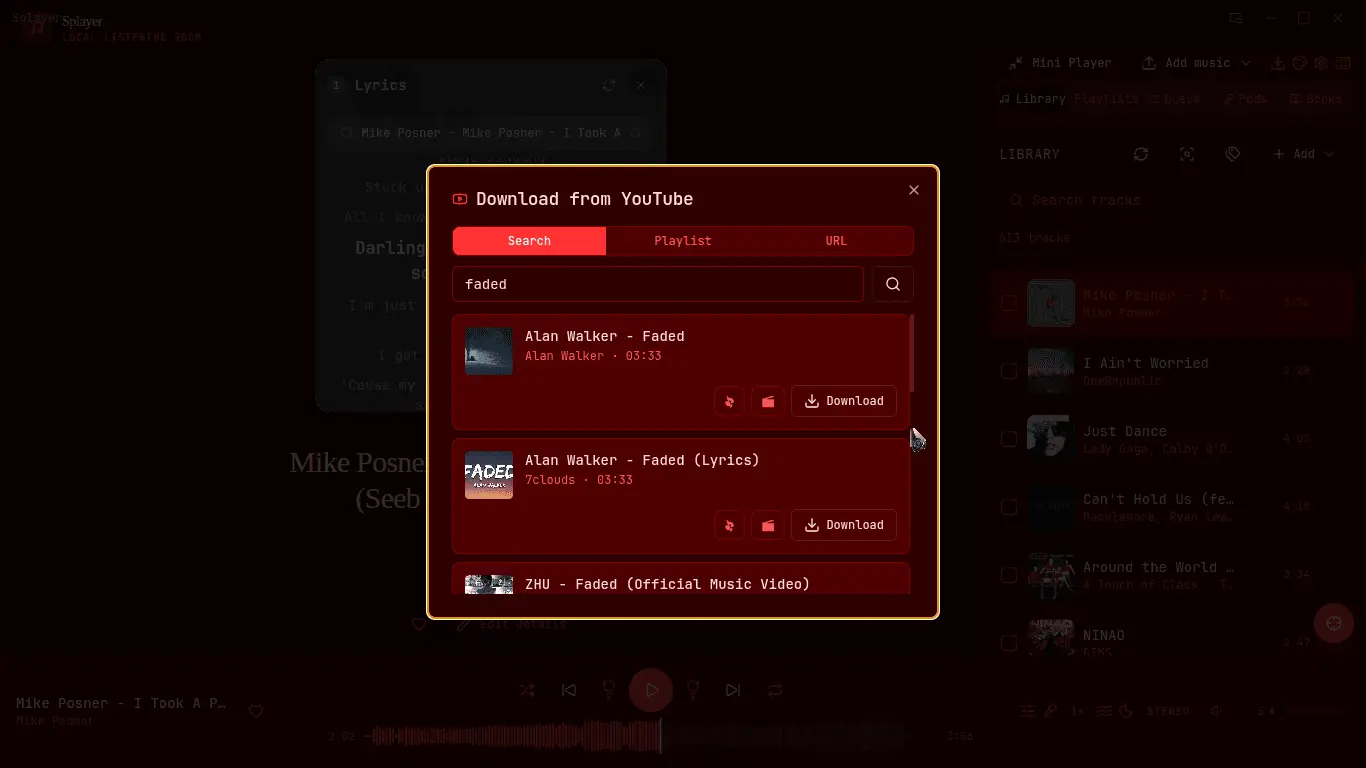Mute with the speaker volume icon

coord(1216,711)
